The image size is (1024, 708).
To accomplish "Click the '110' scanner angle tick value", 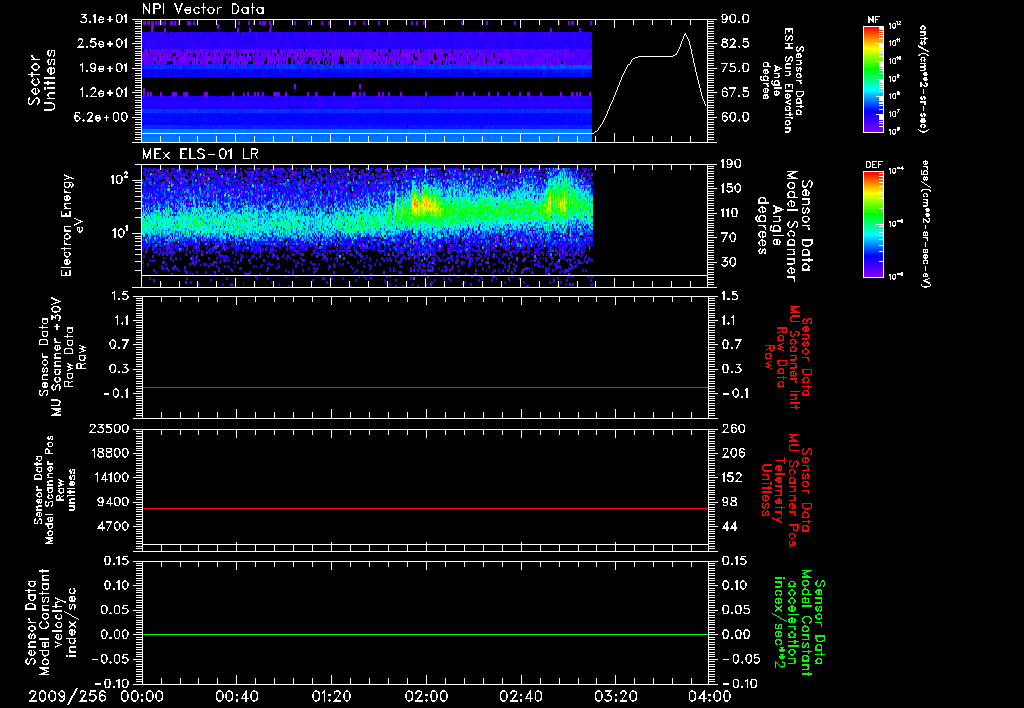I will (x=731, y=213).
